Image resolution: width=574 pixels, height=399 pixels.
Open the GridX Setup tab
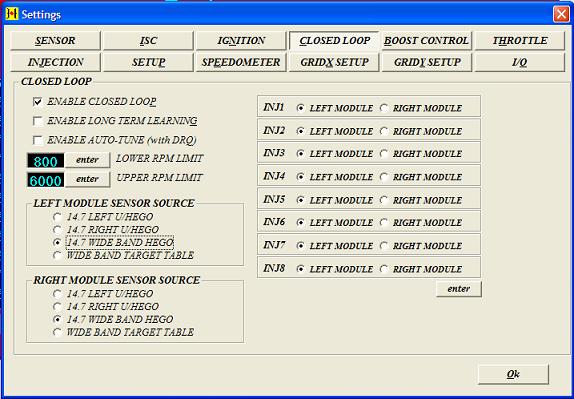click(x=334, y=62)
